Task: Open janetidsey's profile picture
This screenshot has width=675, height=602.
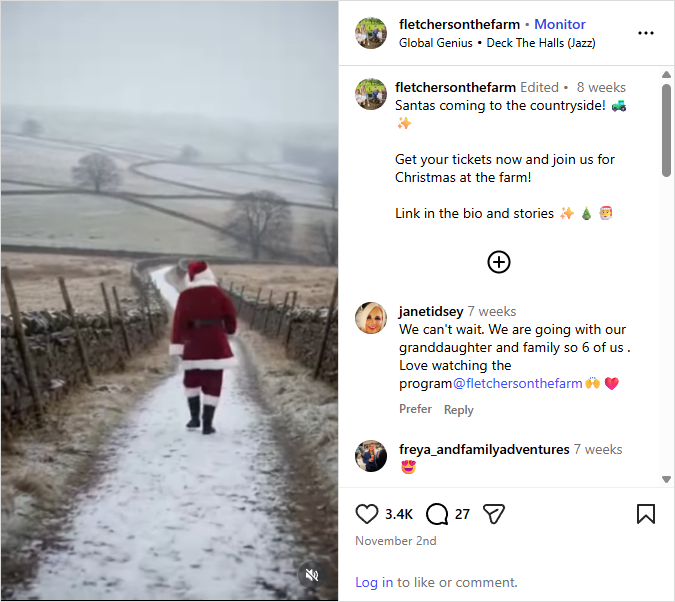Action: tap(371, 318)
